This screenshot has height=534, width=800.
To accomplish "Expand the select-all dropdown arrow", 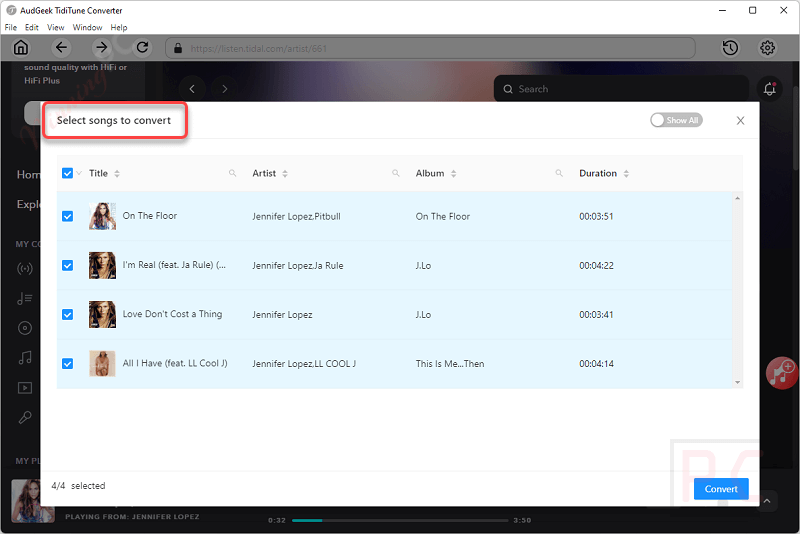I will tap(79, 173).
